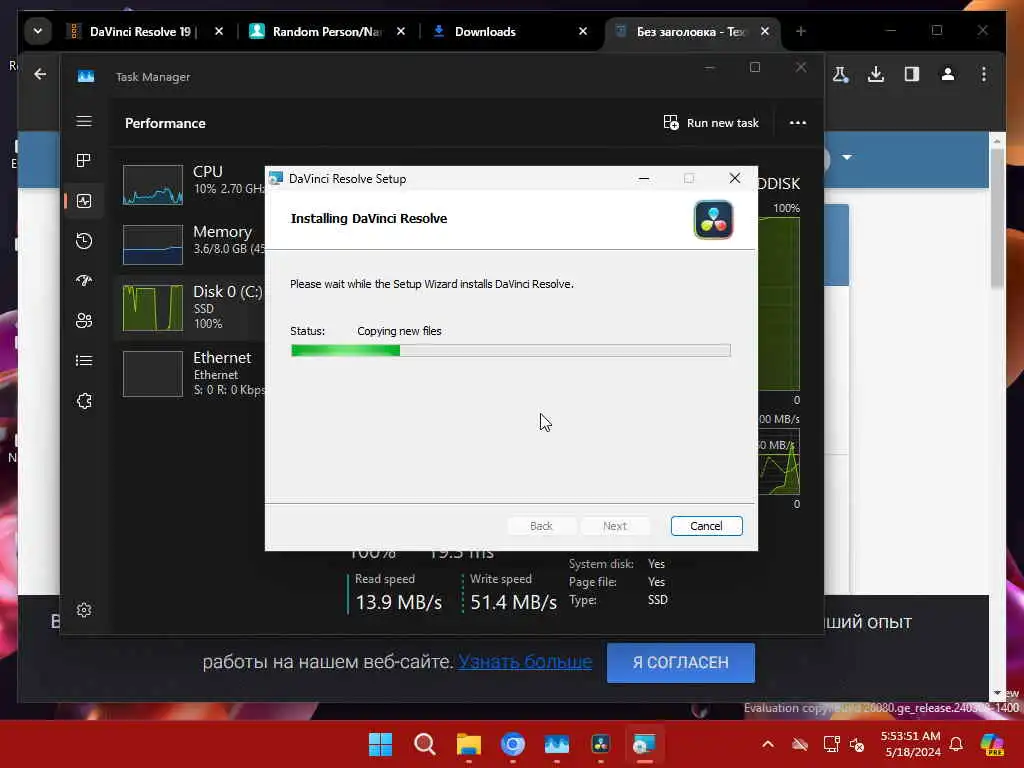Click Run new task in Task Manager
The height and width of the screenshot is (768, 1024).
tap(711, 123)
